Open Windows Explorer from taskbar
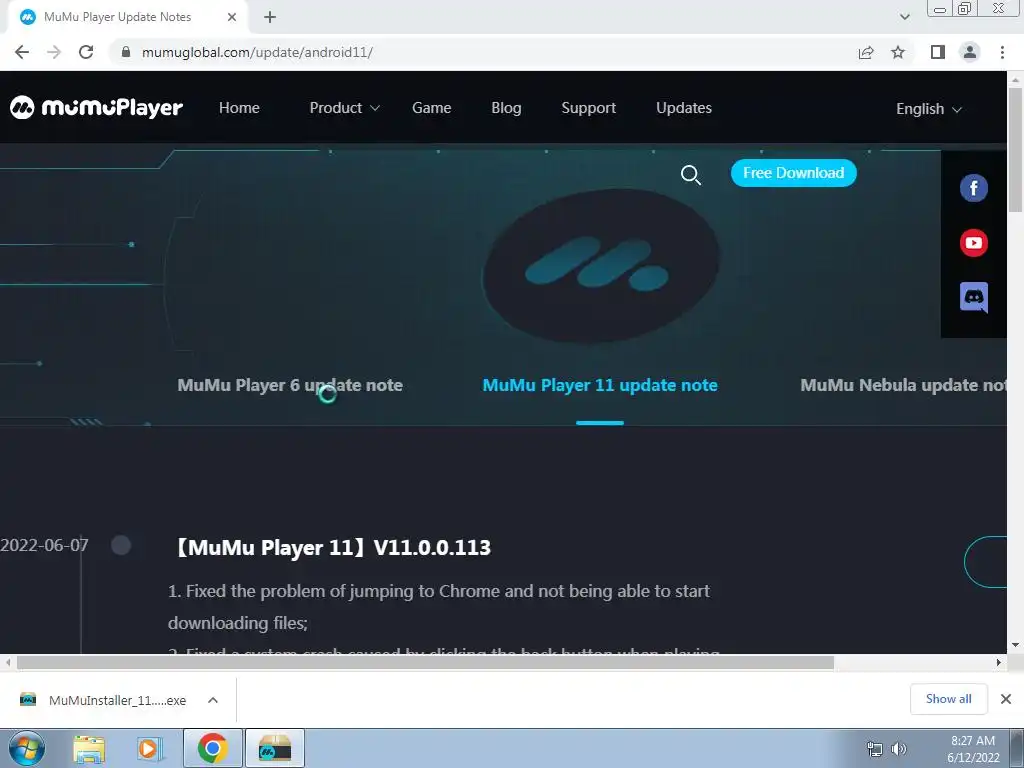Screen dimensions: 1024x768 89,748
